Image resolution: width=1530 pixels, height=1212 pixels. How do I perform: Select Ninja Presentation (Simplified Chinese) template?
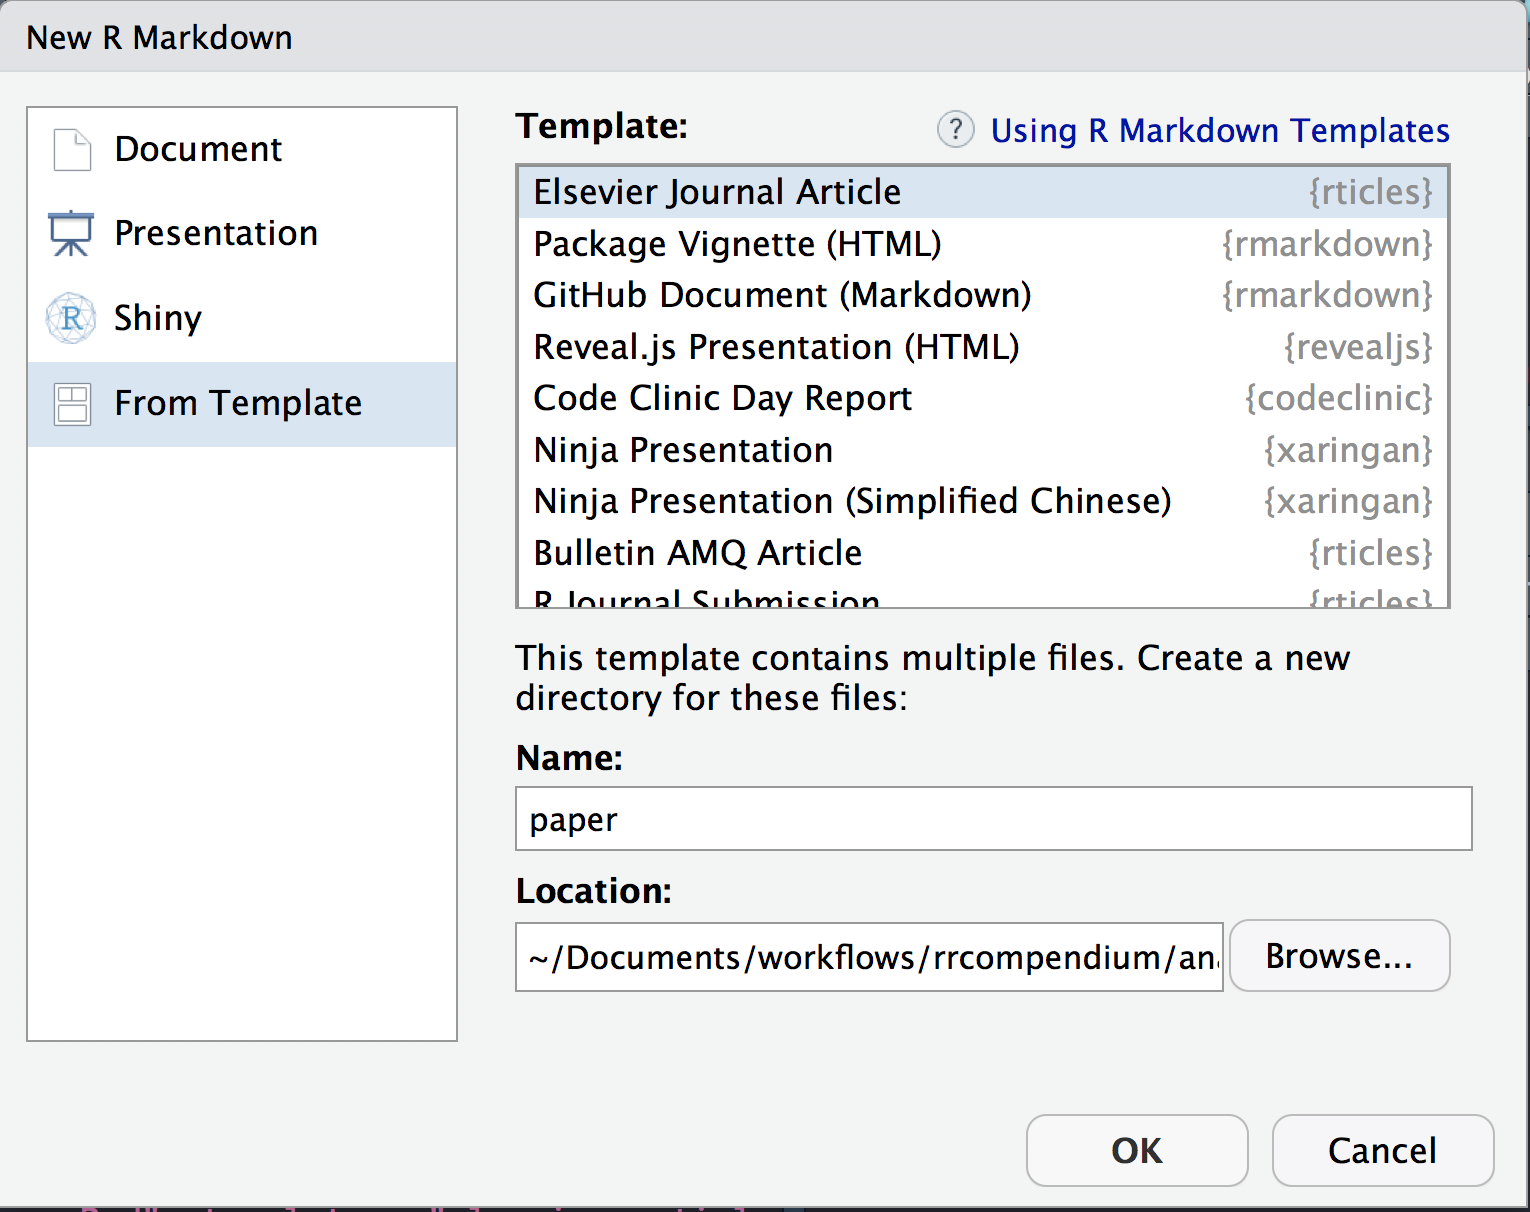click(852, 501)
